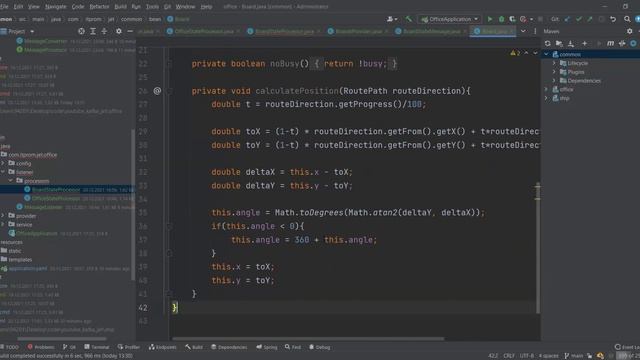Change UTF-8 file encoding in status bar
Viewport: 640px width, 360px height.
click(x=527, y=356)
